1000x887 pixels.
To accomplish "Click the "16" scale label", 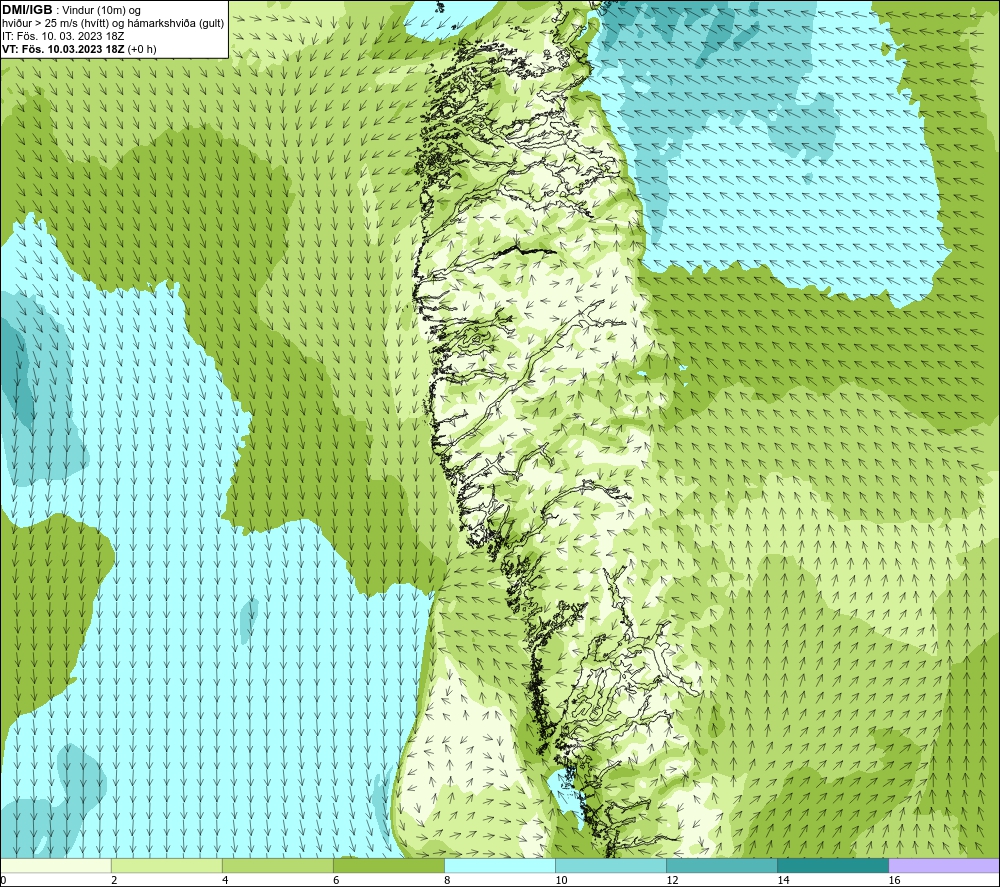I will coord(894,881).
